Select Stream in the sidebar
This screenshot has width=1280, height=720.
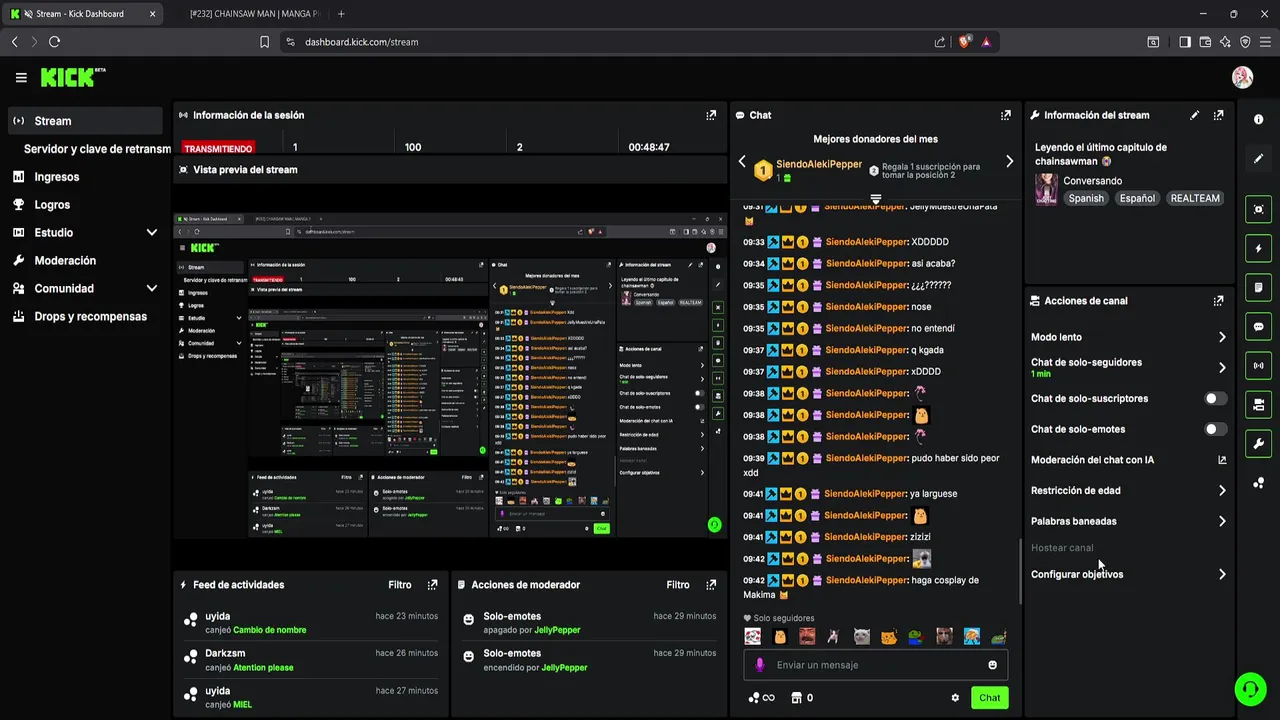coord(85,121)
